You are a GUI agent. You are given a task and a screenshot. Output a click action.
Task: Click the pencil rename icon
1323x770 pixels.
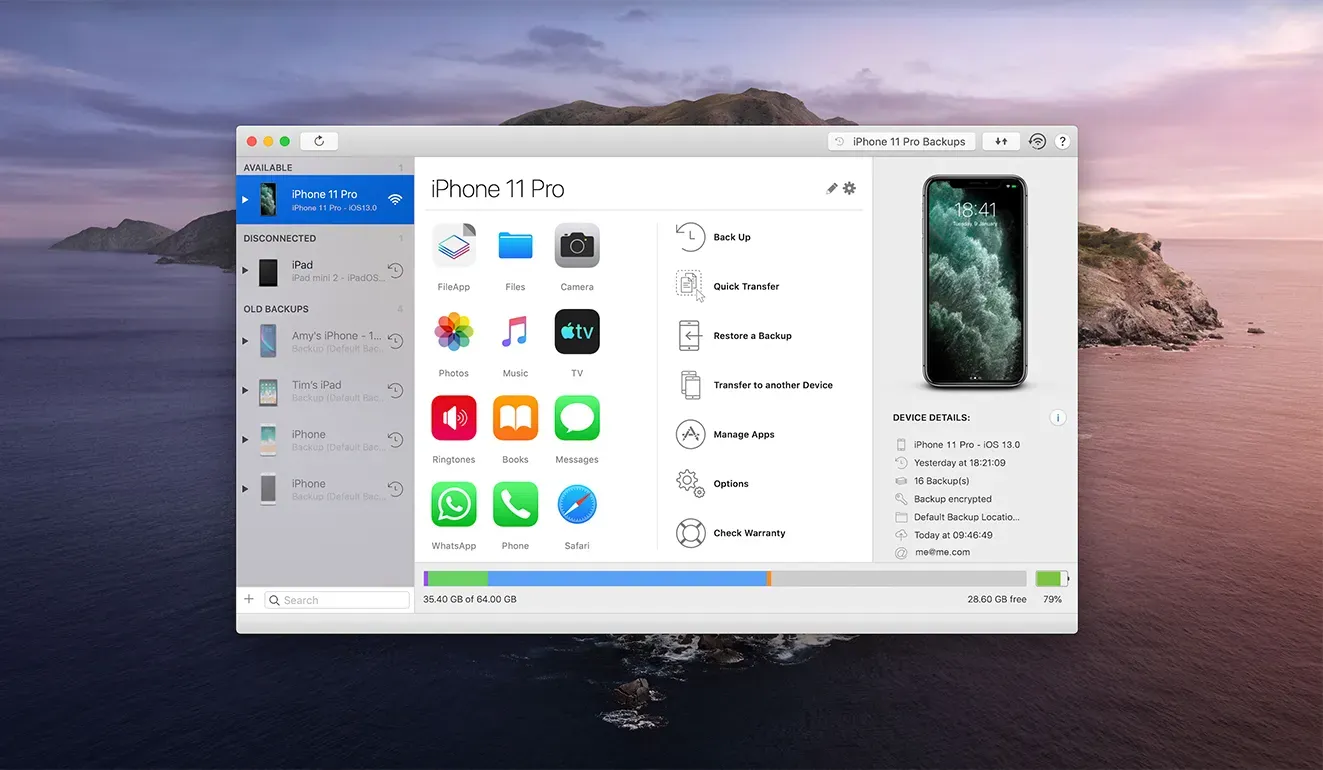[832, 188]
